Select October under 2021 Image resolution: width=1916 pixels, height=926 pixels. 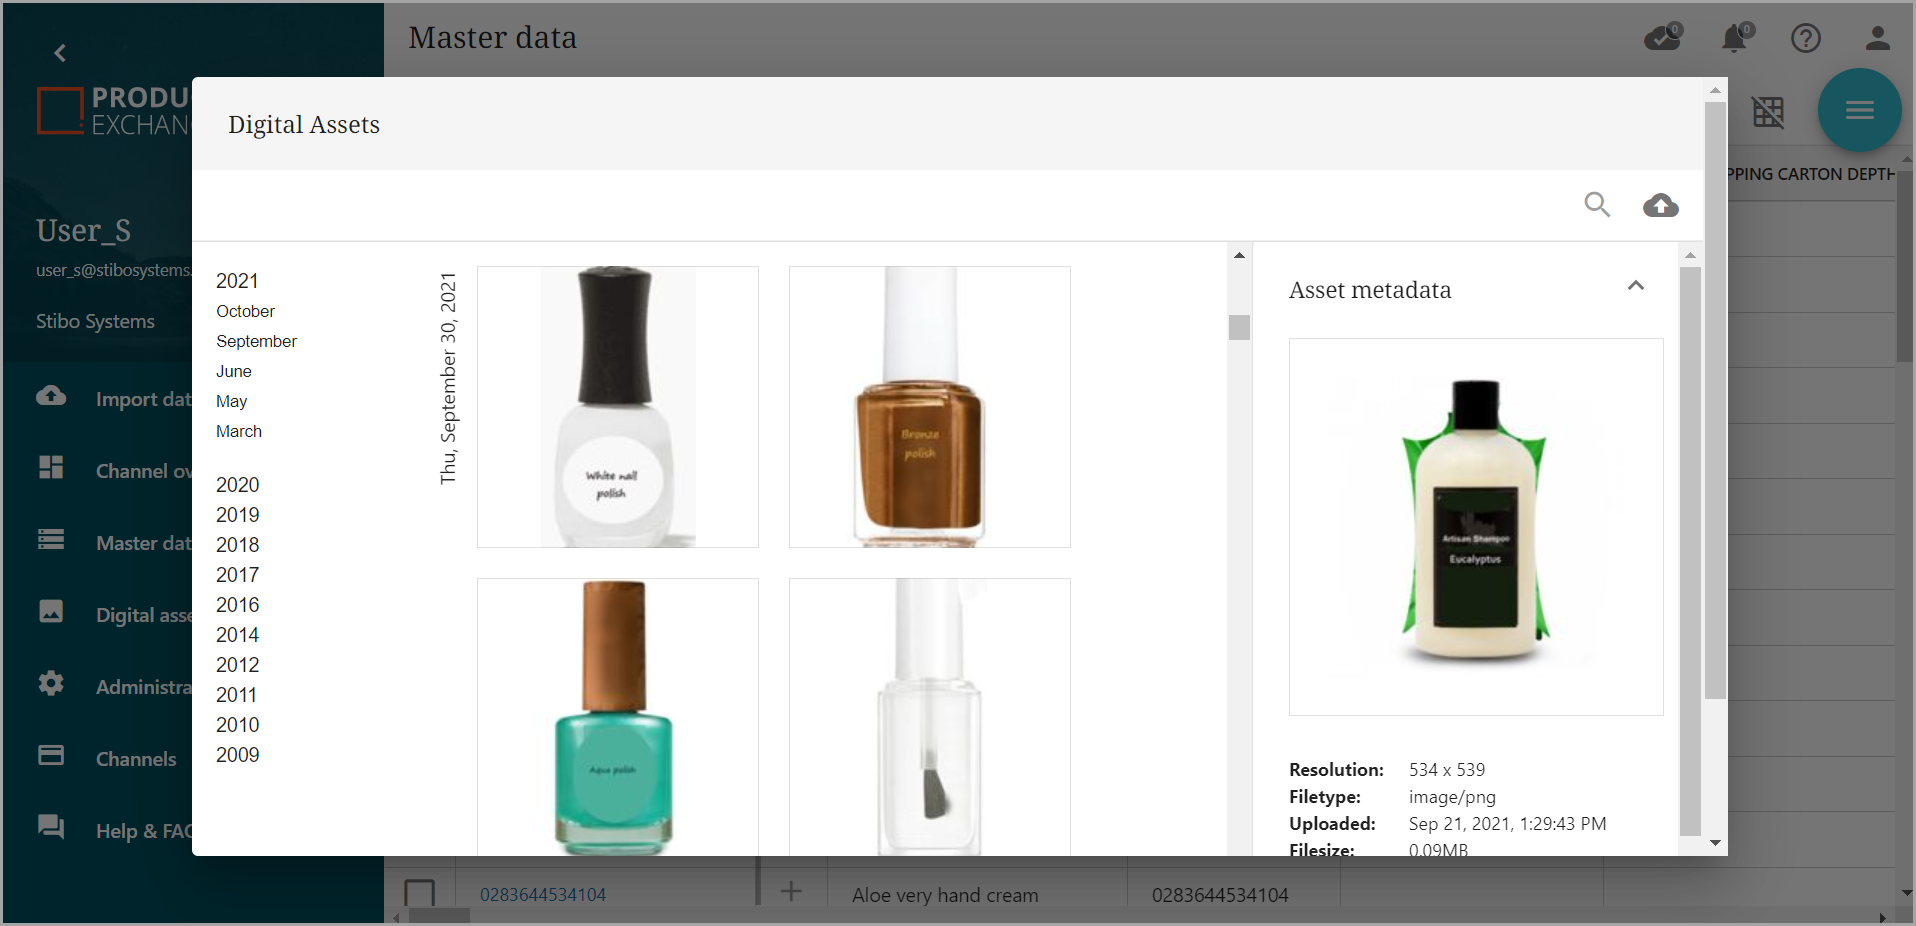(245, 312)
